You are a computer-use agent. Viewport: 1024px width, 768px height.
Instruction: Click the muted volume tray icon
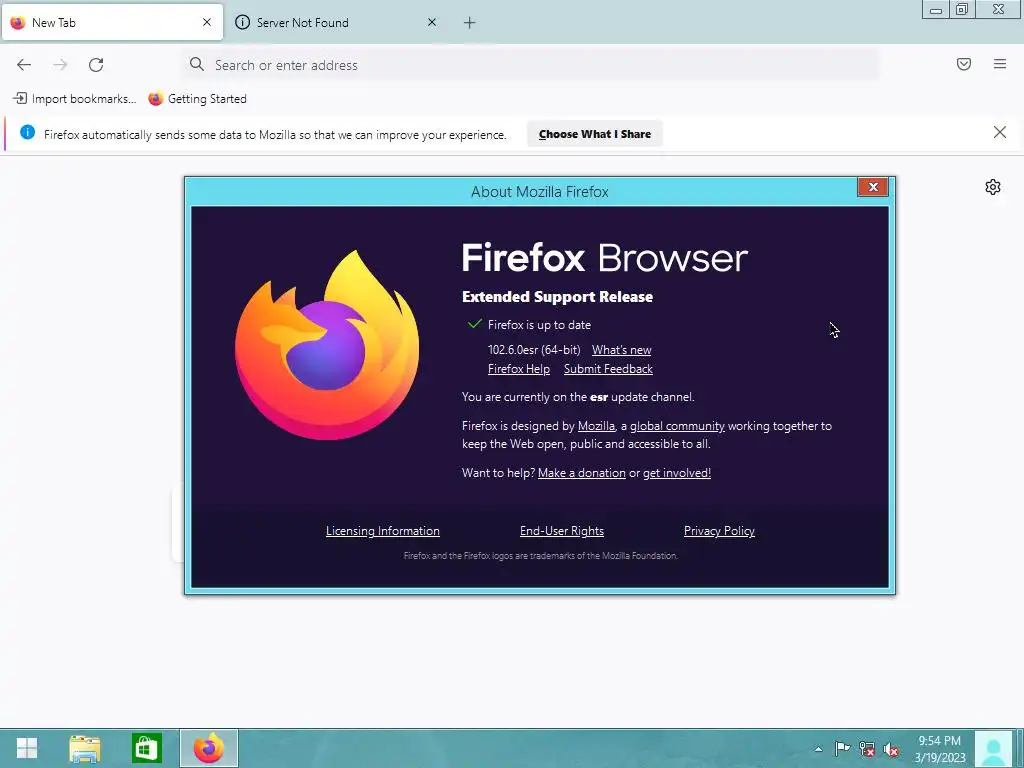point(891,750)
